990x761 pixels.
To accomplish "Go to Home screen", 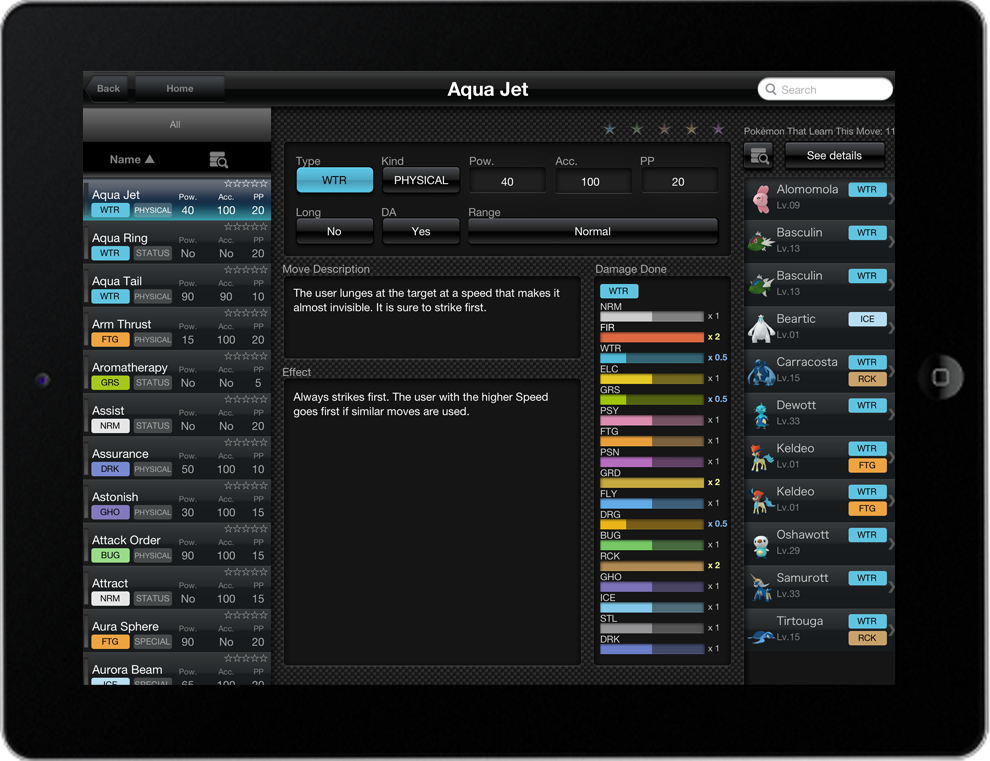I will pos(180,88).
